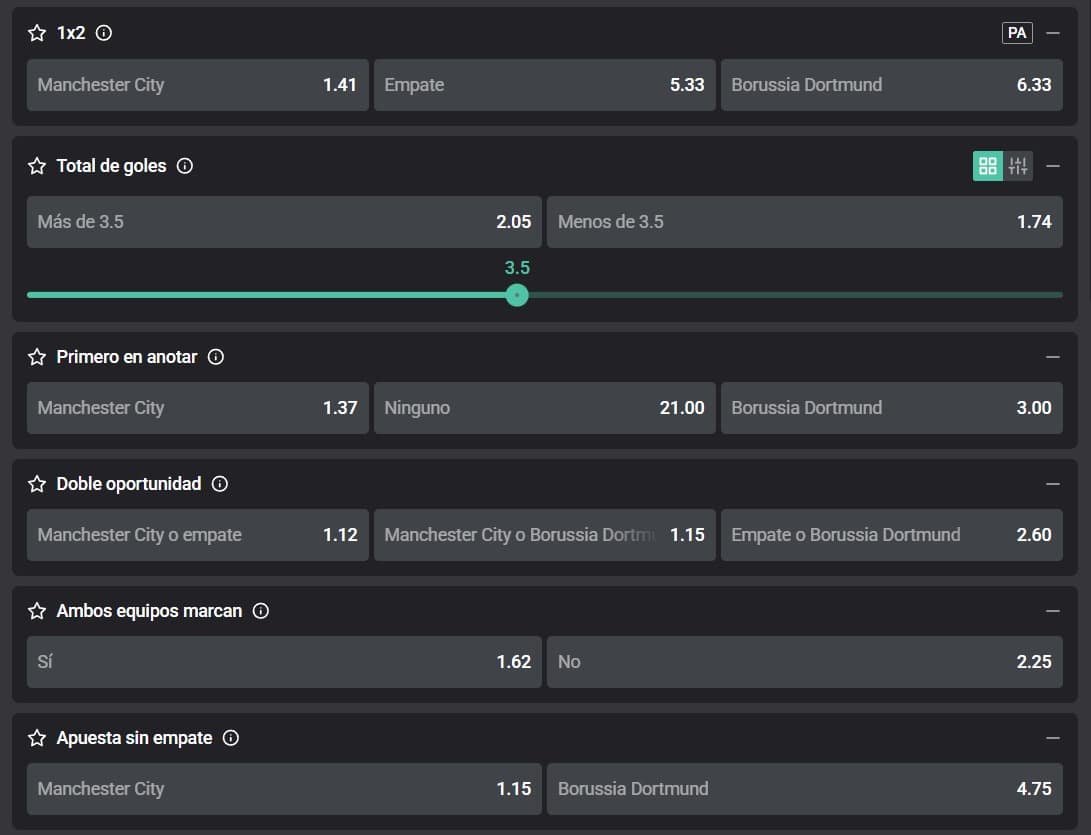Viewport: 1091px width, 835px height.
Task: Open info icon for Apuesta sin empate
Action: point(231,738)
